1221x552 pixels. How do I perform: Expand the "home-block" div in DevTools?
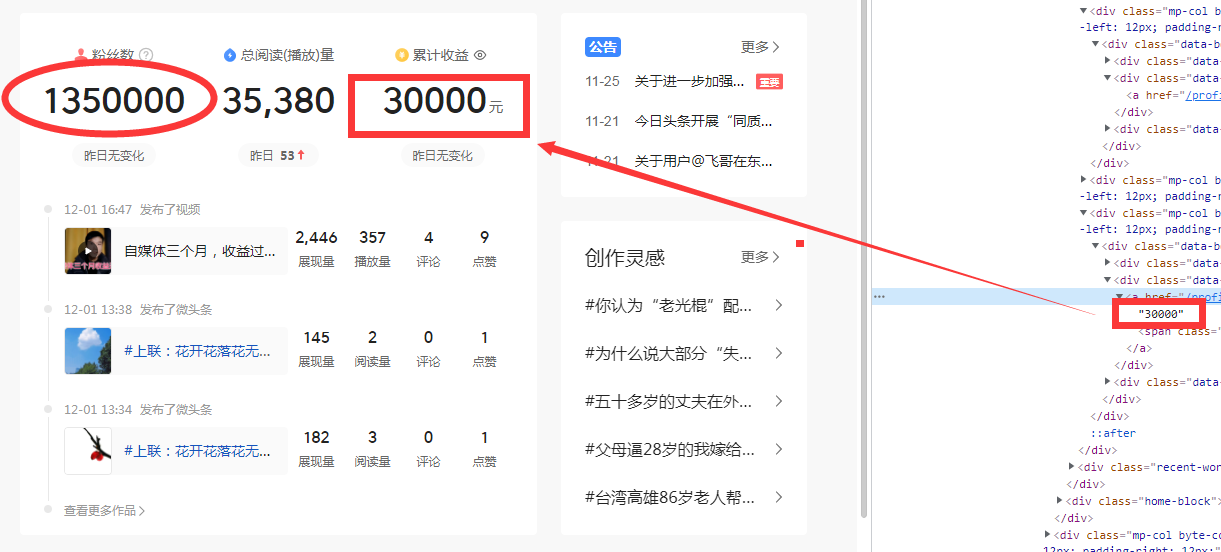(1061, 501)
